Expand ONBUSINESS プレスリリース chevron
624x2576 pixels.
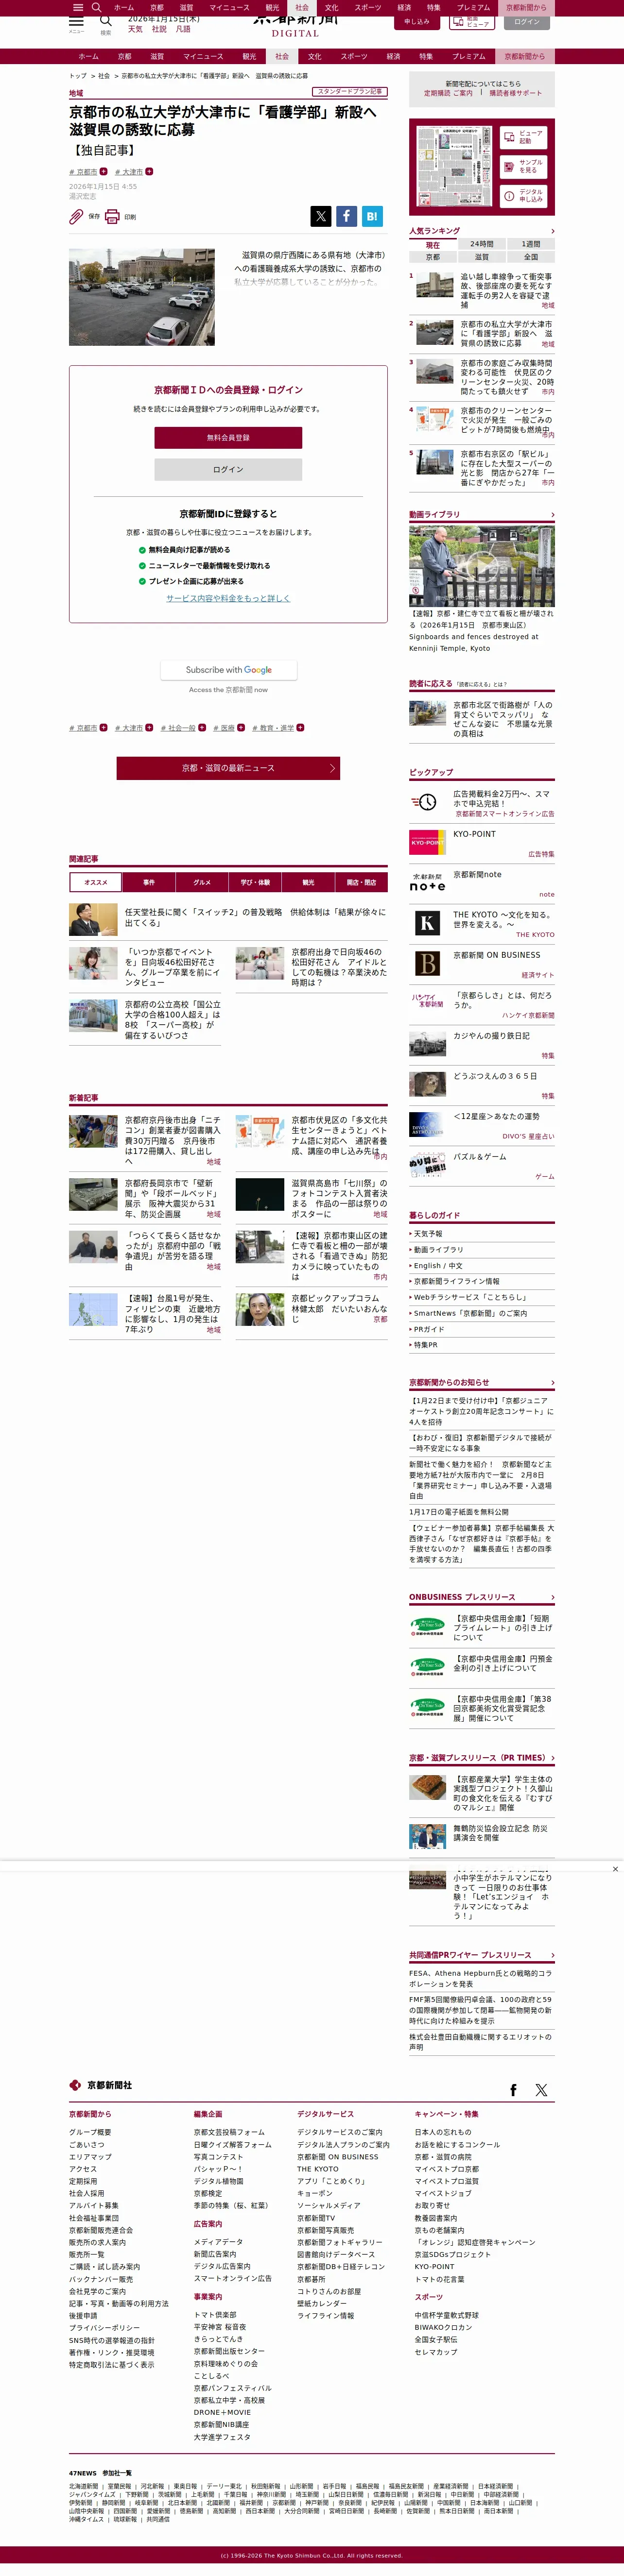[552, 1597]
